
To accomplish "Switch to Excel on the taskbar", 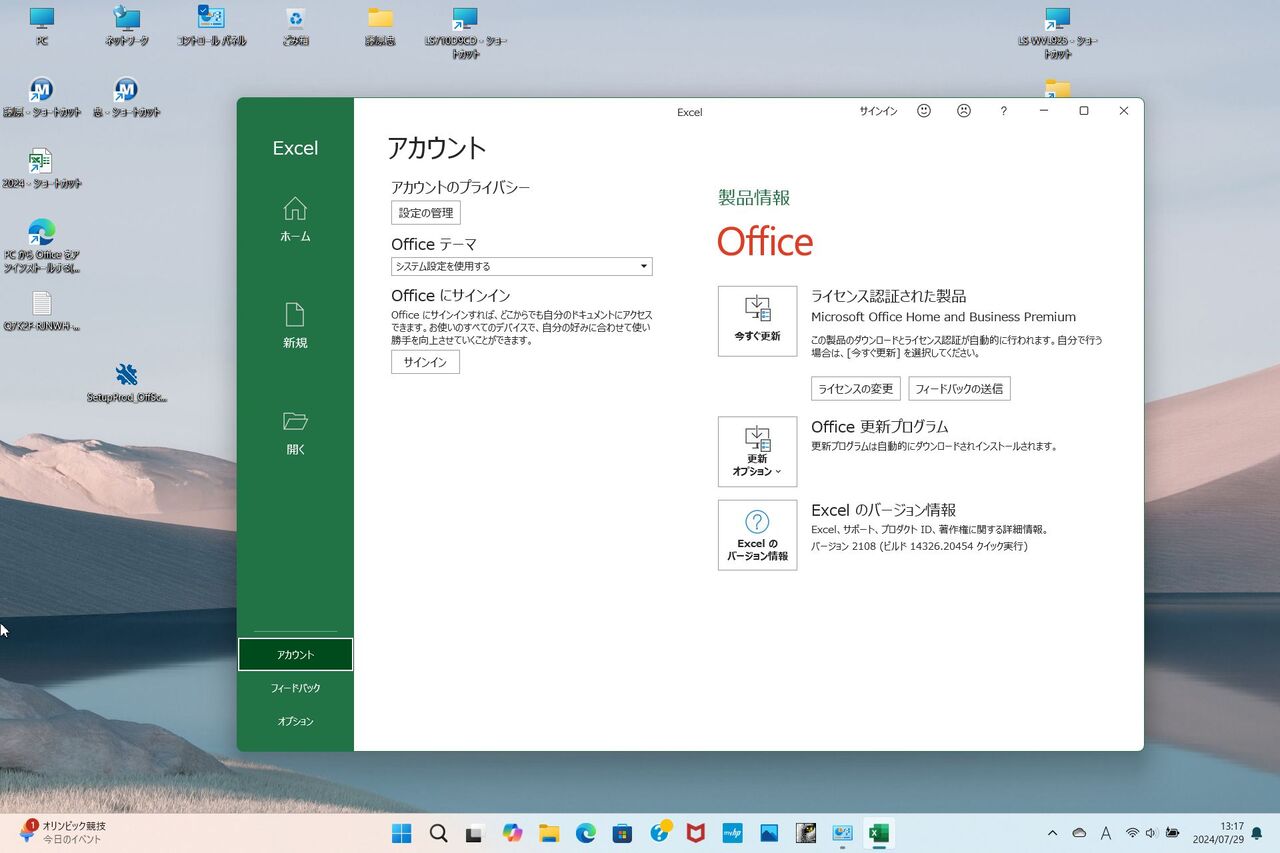I will [879, 833].
